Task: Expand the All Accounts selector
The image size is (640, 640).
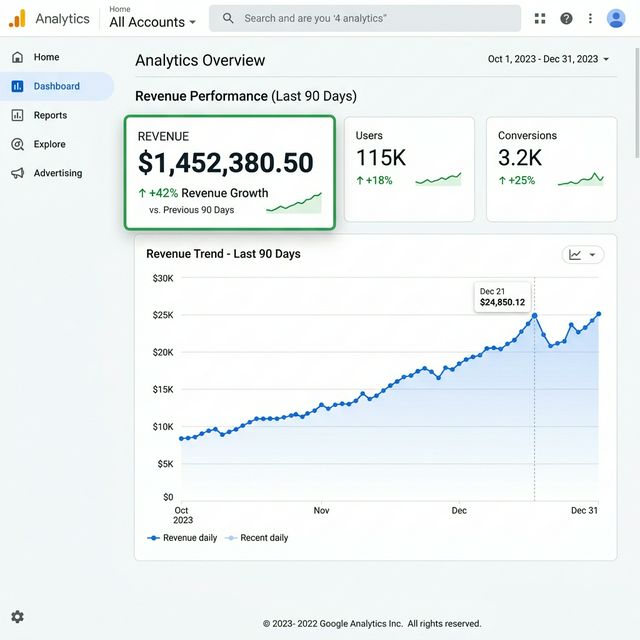Action: pyautogui.click(x=153, y=22)
